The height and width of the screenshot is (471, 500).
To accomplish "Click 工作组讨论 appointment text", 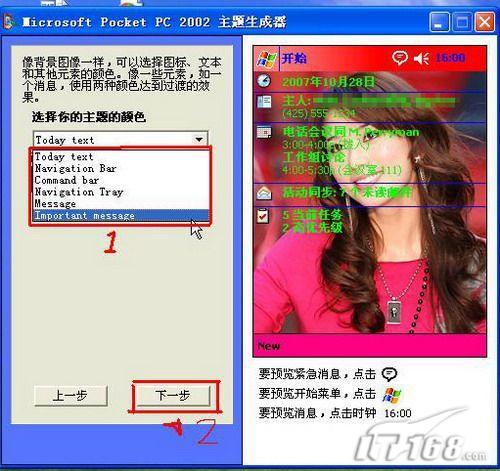I will pyautogui.click(x=313, y=157).
